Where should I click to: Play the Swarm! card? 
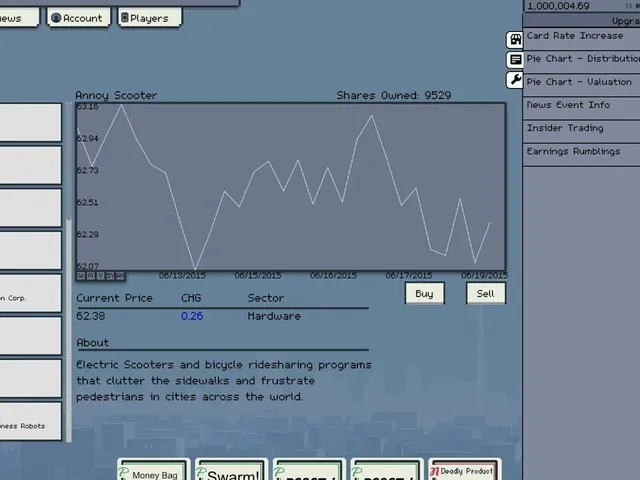[x=231, y=470]
